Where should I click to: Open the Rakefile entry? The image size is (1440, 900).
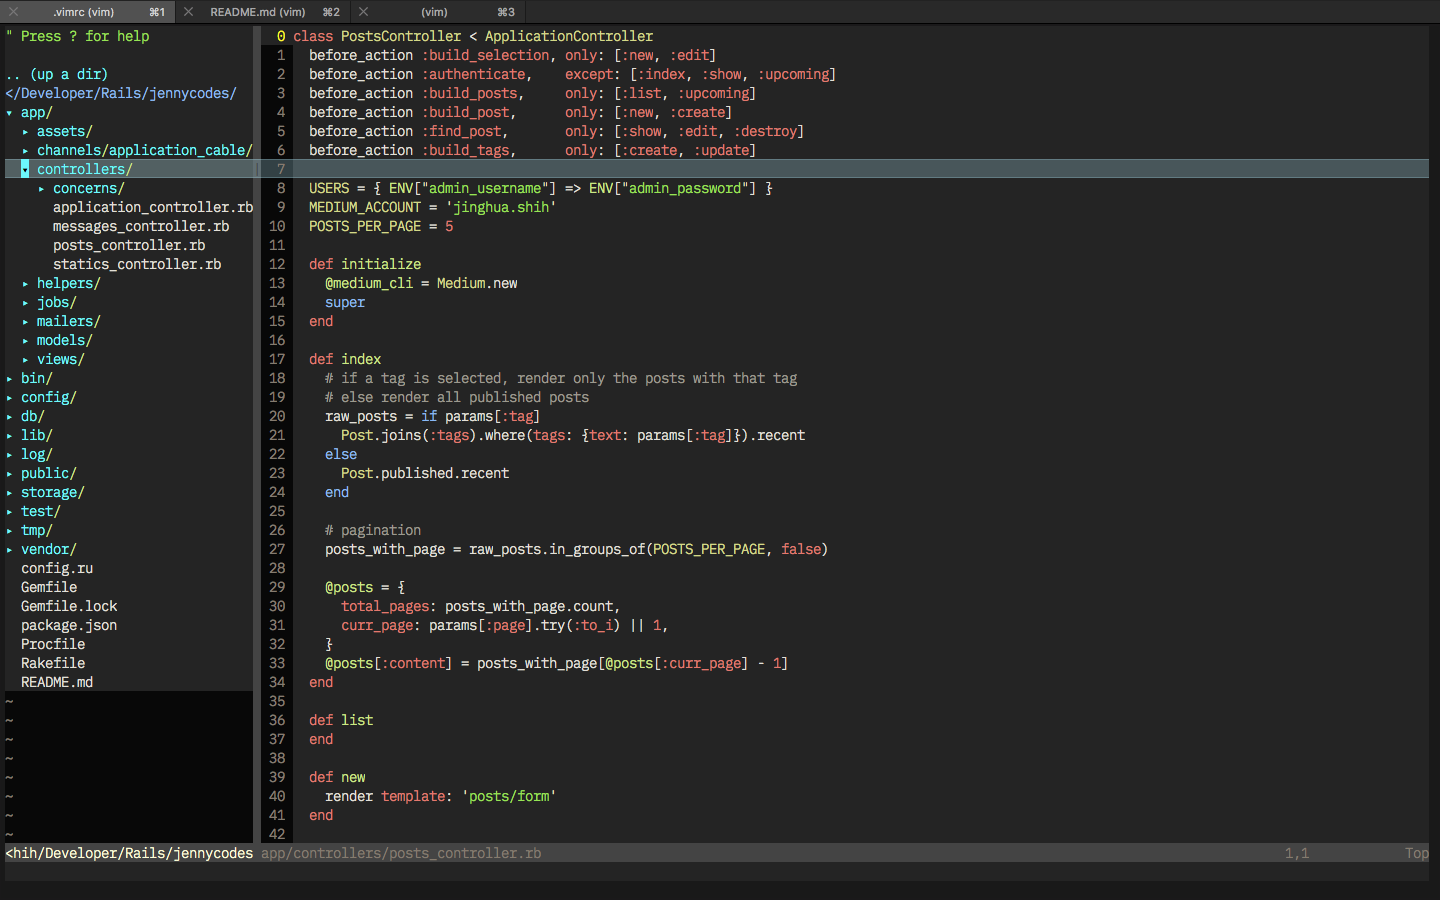pos(53,664)
